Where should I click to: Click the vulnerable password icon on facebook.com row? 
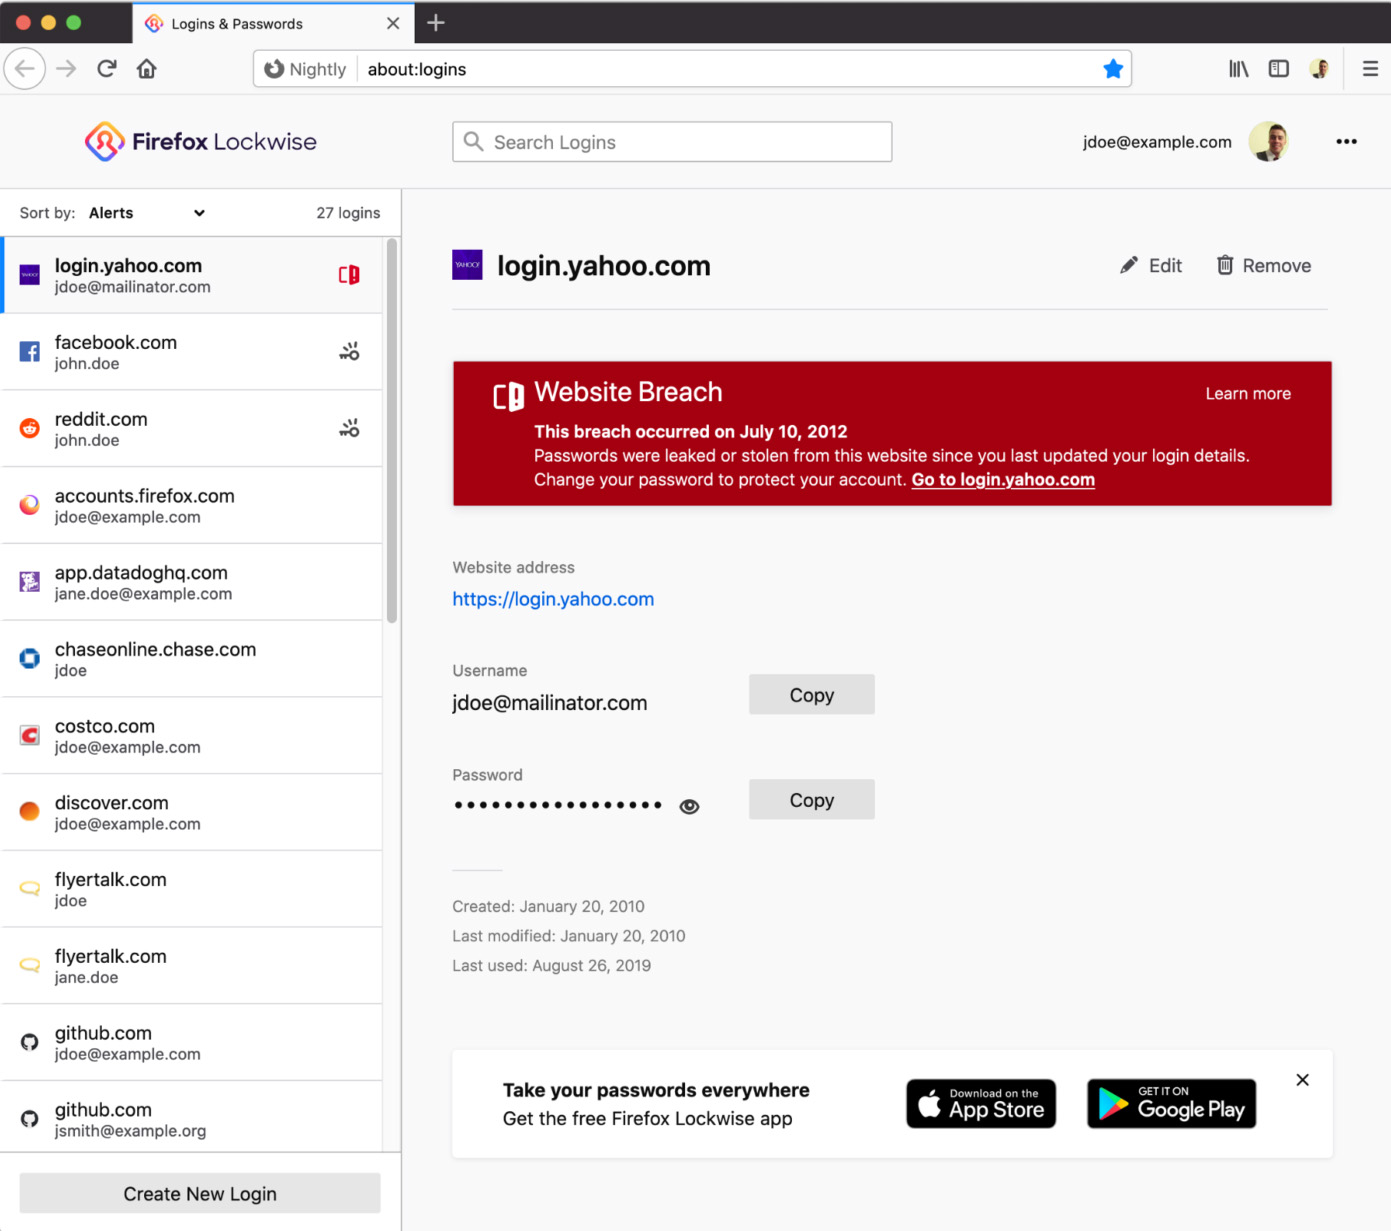349,351
